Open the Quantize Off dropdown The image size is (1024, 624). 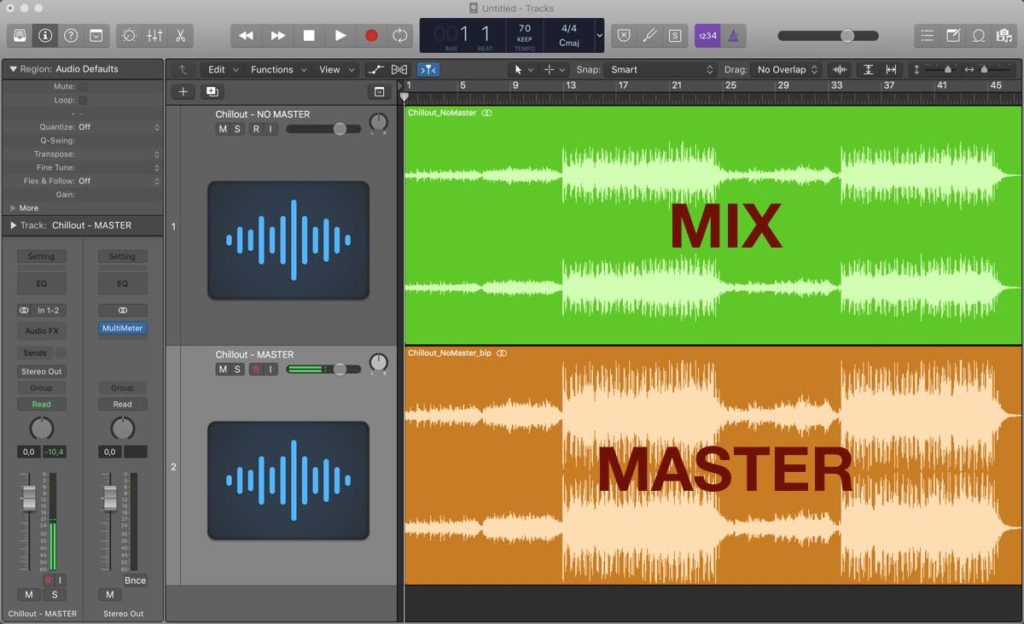point(118,127)
